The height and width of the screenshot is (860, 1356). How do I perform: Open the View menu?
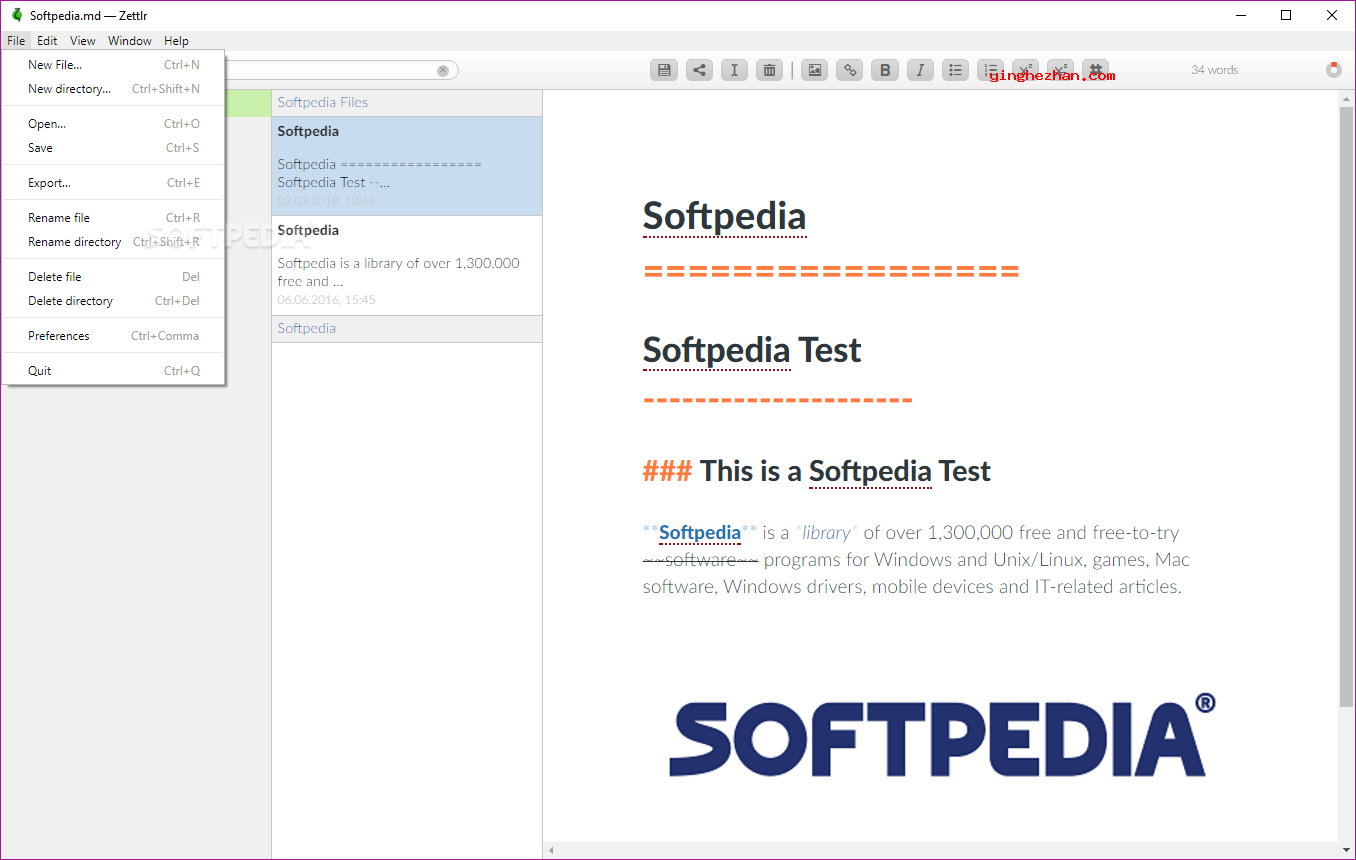coord(83,41)
